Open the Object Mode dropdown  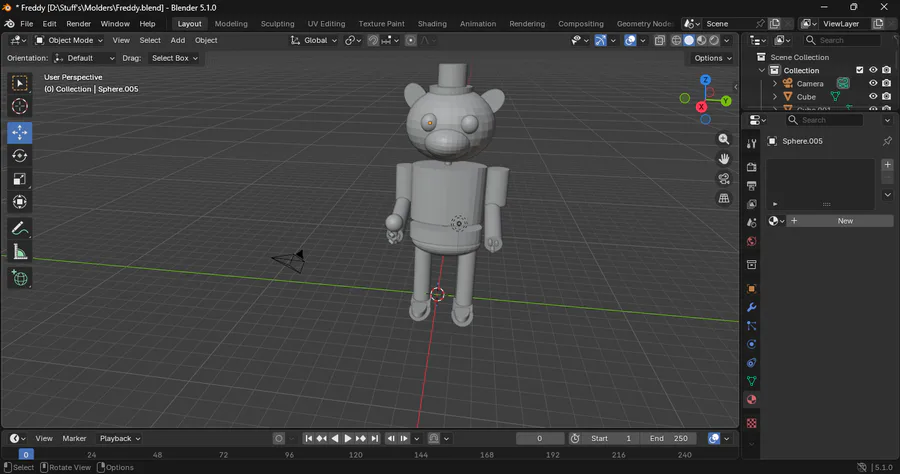click(69, 40)
